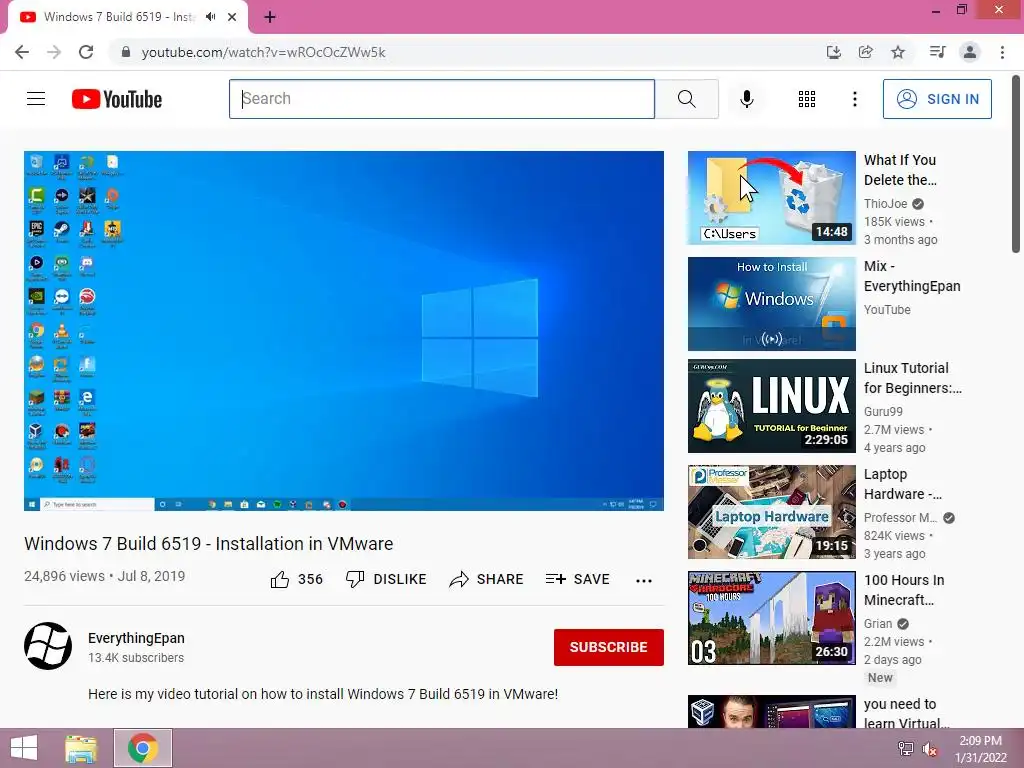Open '100 Hours In Minecraft' title
Image resolution: width=1024 pixels, height=768 pixels.
904,590
